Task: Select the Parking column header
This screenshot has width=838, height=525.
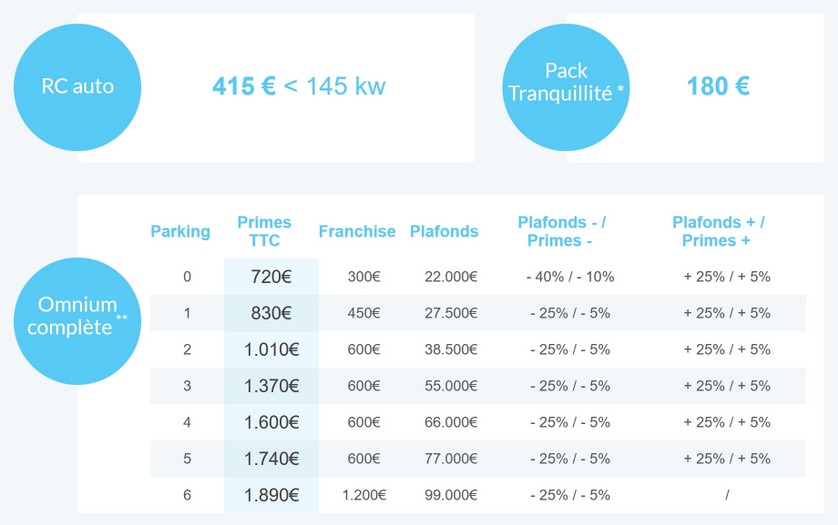Action: [x=180, y=231]
